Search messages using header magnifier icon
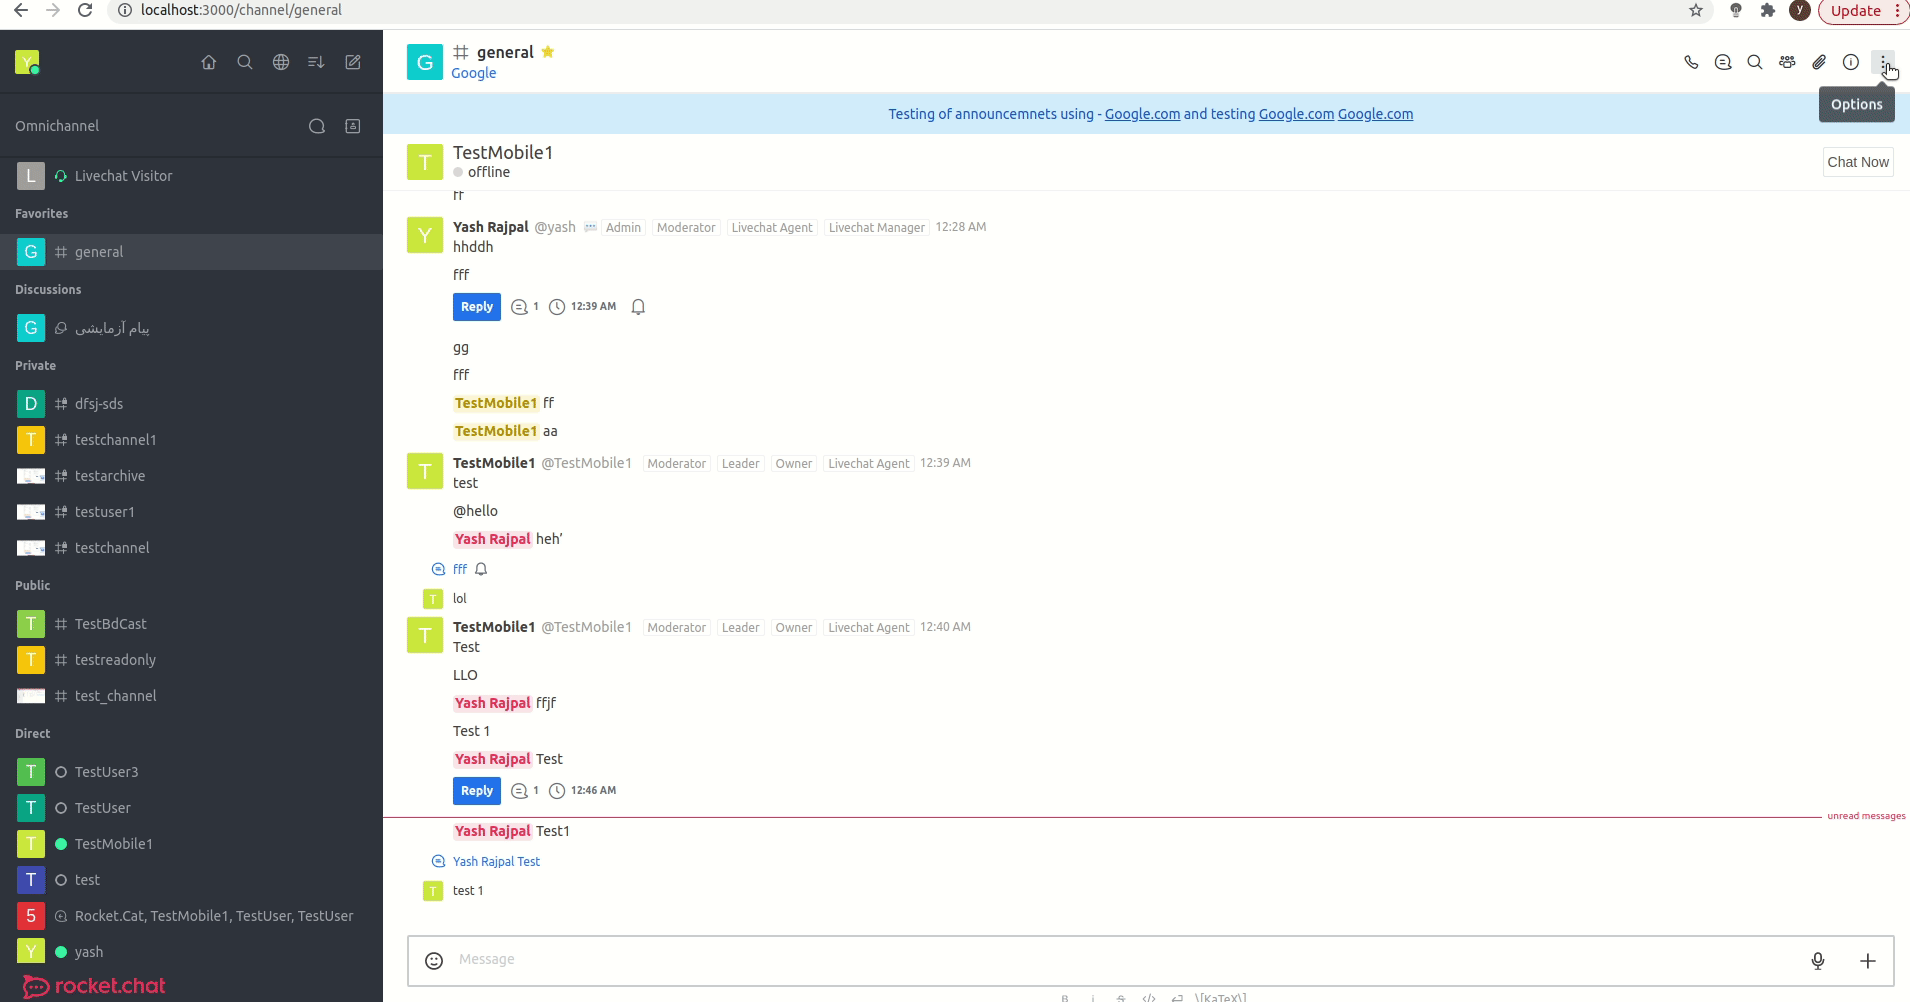The width and height of the screenshot is (1910, 1002). click(1755, 62)
